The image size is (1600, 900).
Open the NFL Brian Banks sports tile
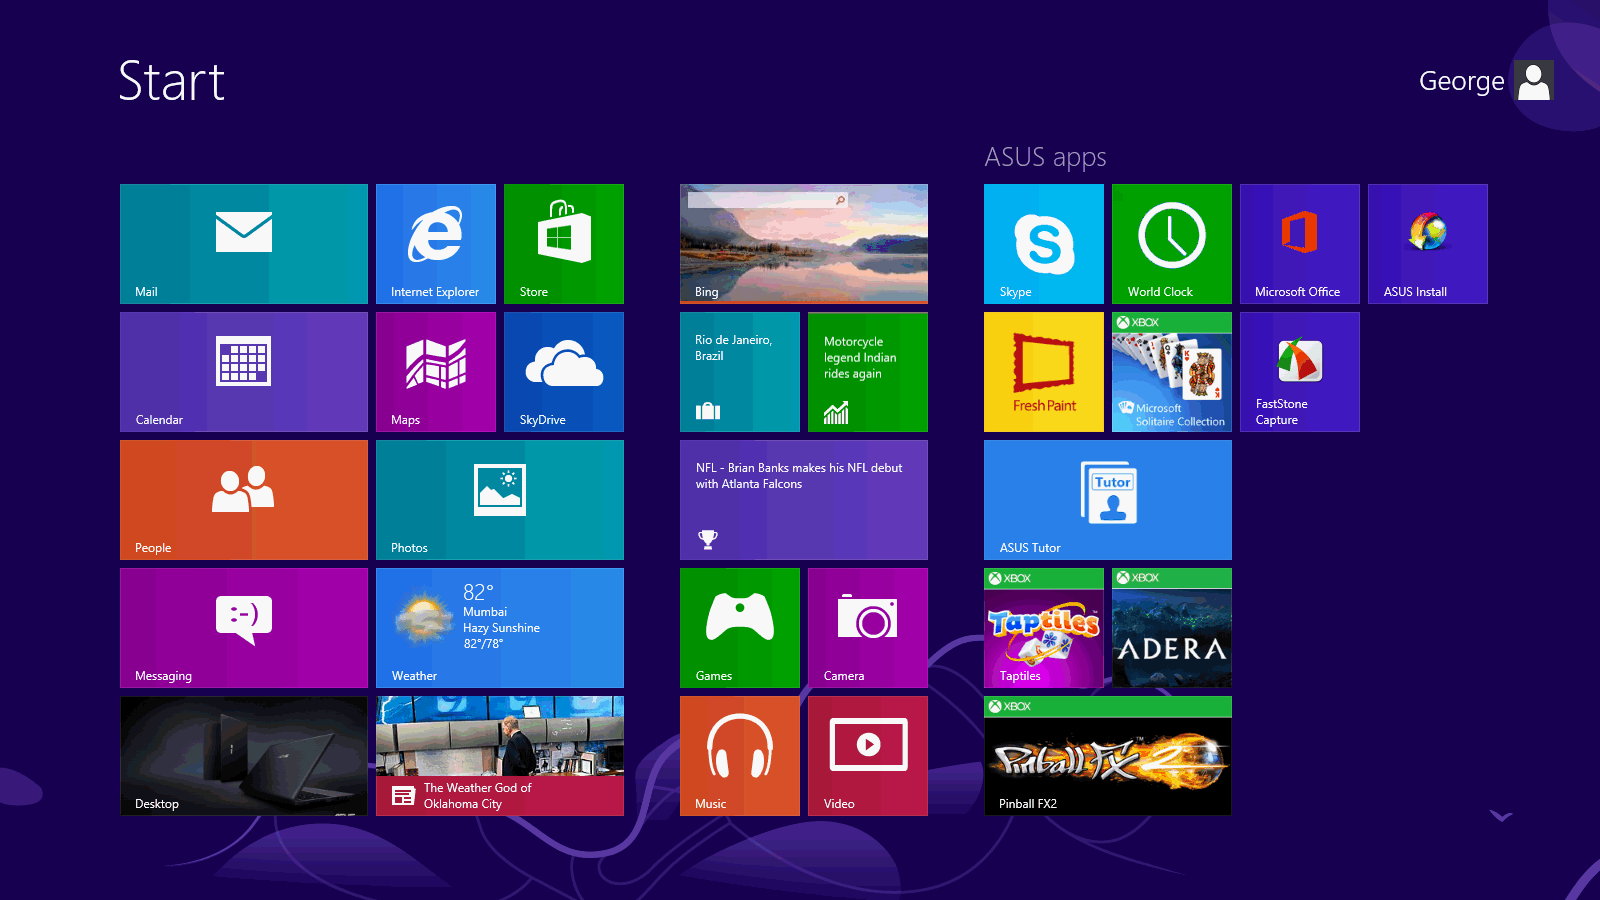[x=804, y=500]
